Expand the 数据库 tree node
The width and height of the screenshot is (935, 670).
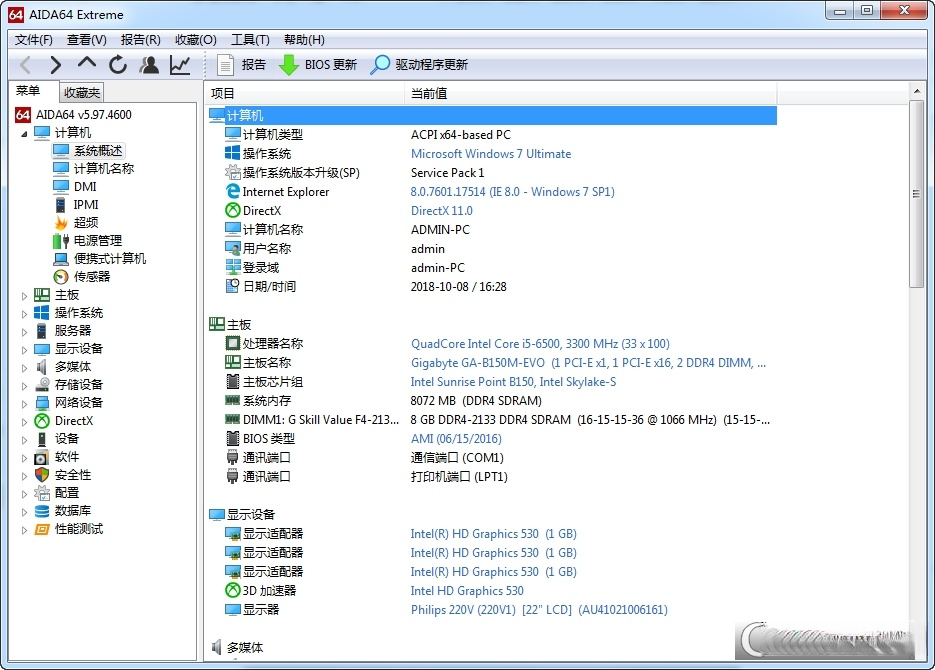(x=24, y=511)
